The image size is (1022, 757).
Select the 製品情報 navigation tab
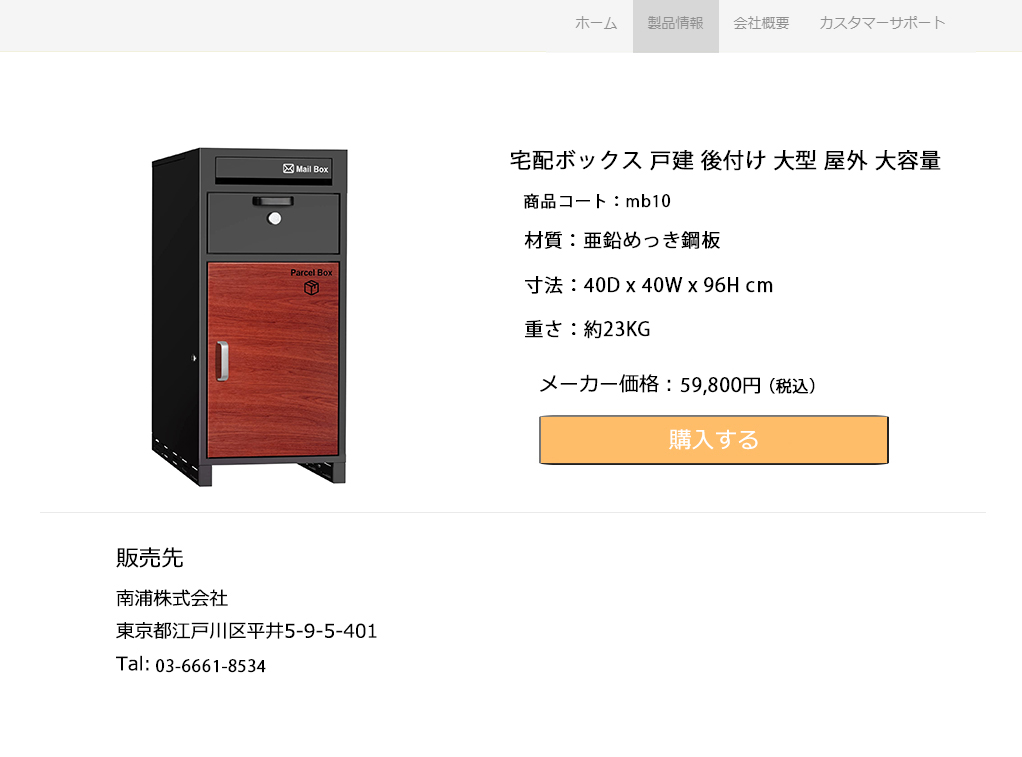[x=675, y=23]
